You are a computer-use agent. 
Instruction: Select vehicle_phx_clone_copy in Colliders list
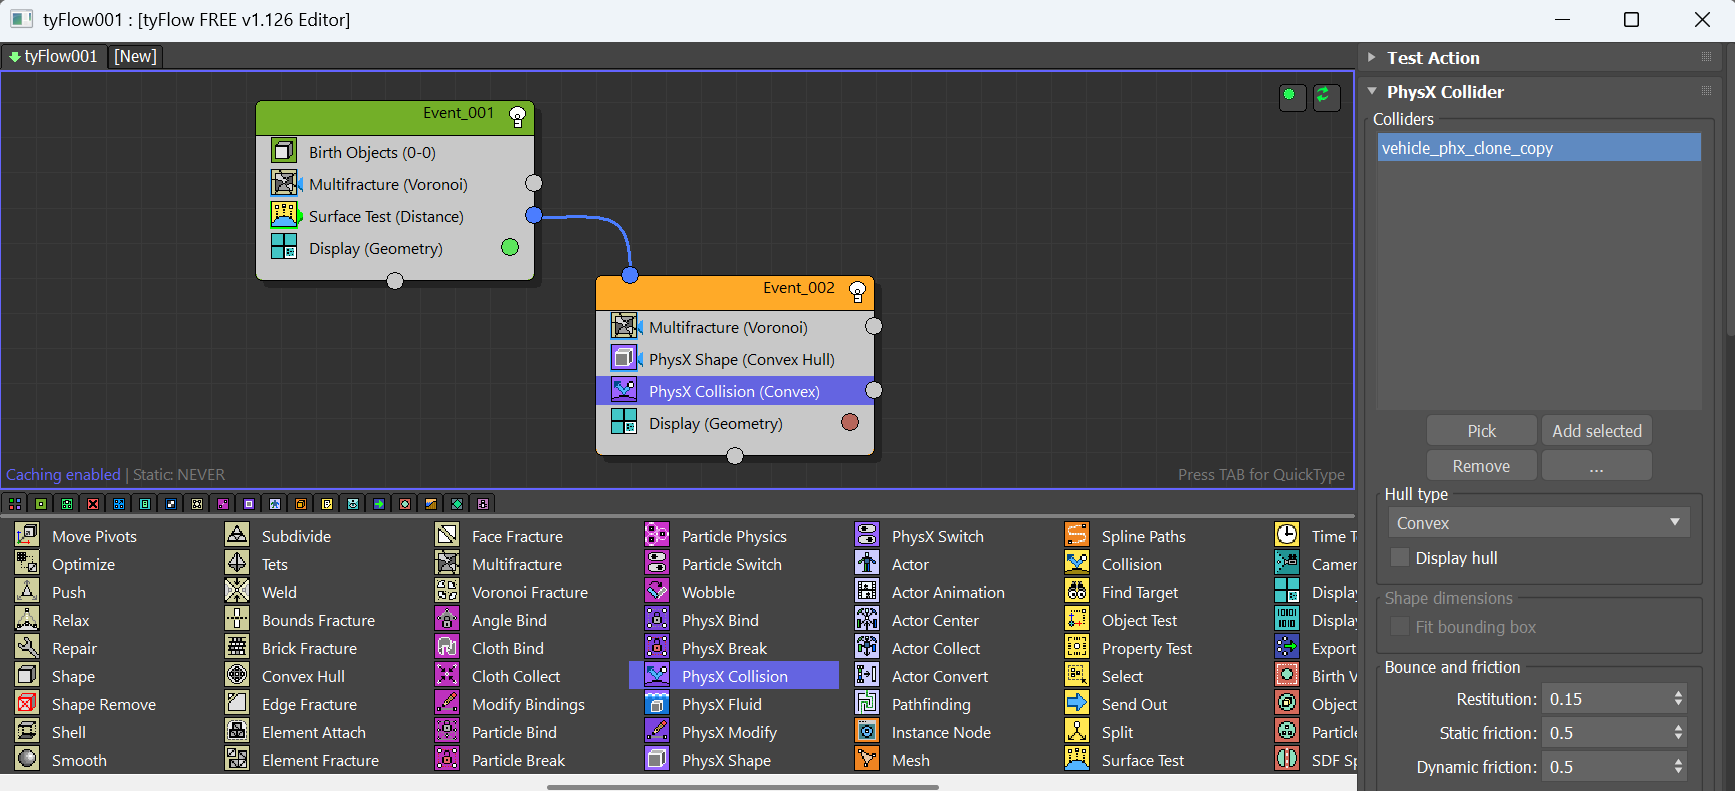pos(1539,148)
